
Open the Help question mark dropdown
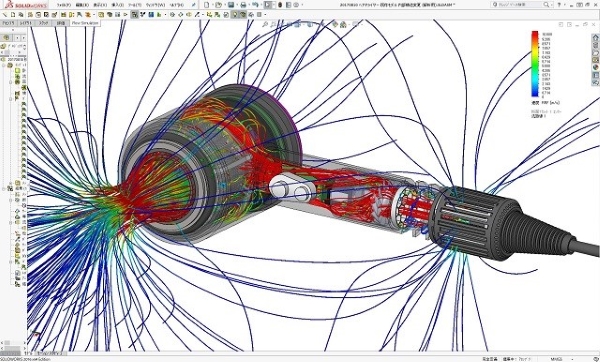[x=560, y=5]
